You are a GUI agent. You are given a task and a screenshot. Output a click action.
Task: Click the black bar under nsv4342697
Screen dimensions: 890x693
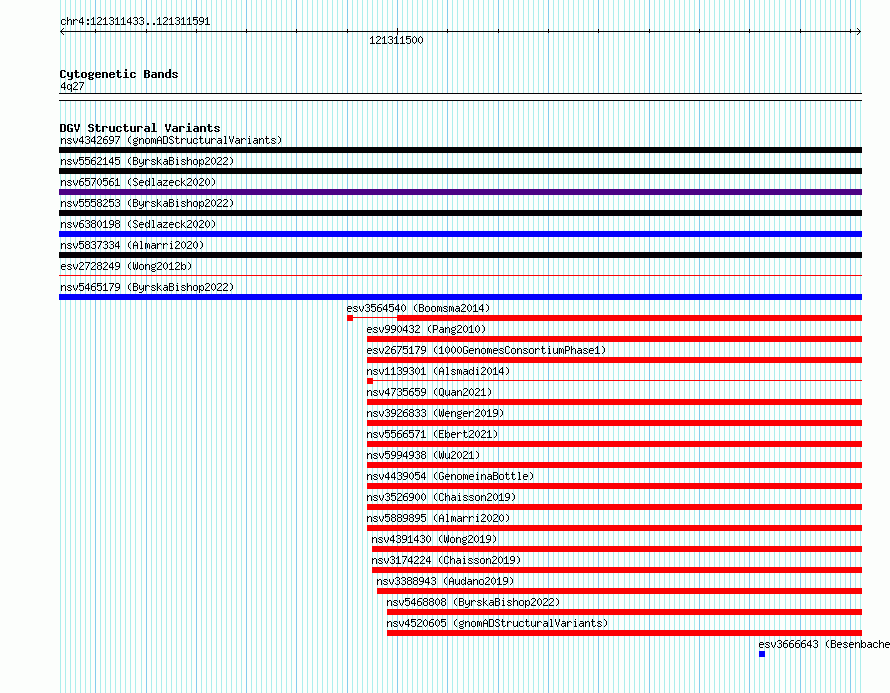[460, 150]
